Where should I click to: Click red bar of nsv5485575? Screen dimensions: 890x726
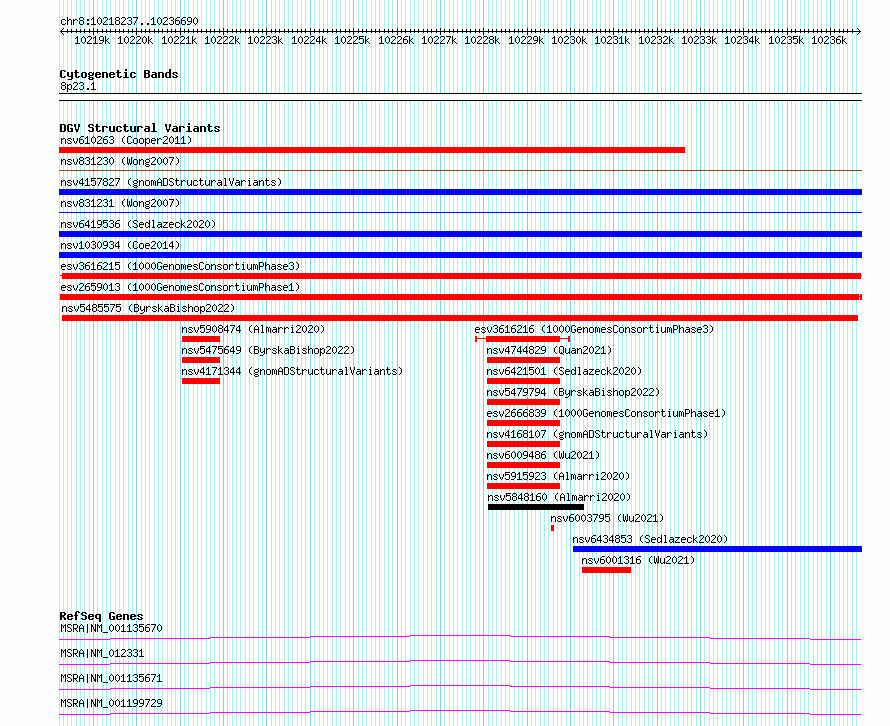coord(460,318)
